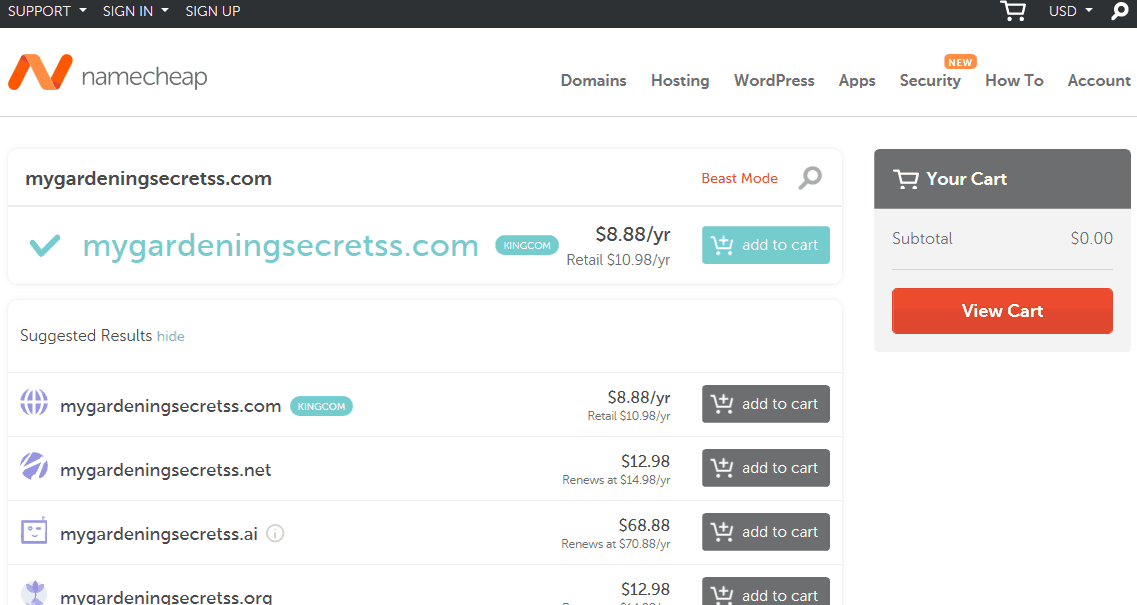Click the SIGN UP link
The image size is (1137, 605).
(x=212, y=11)
